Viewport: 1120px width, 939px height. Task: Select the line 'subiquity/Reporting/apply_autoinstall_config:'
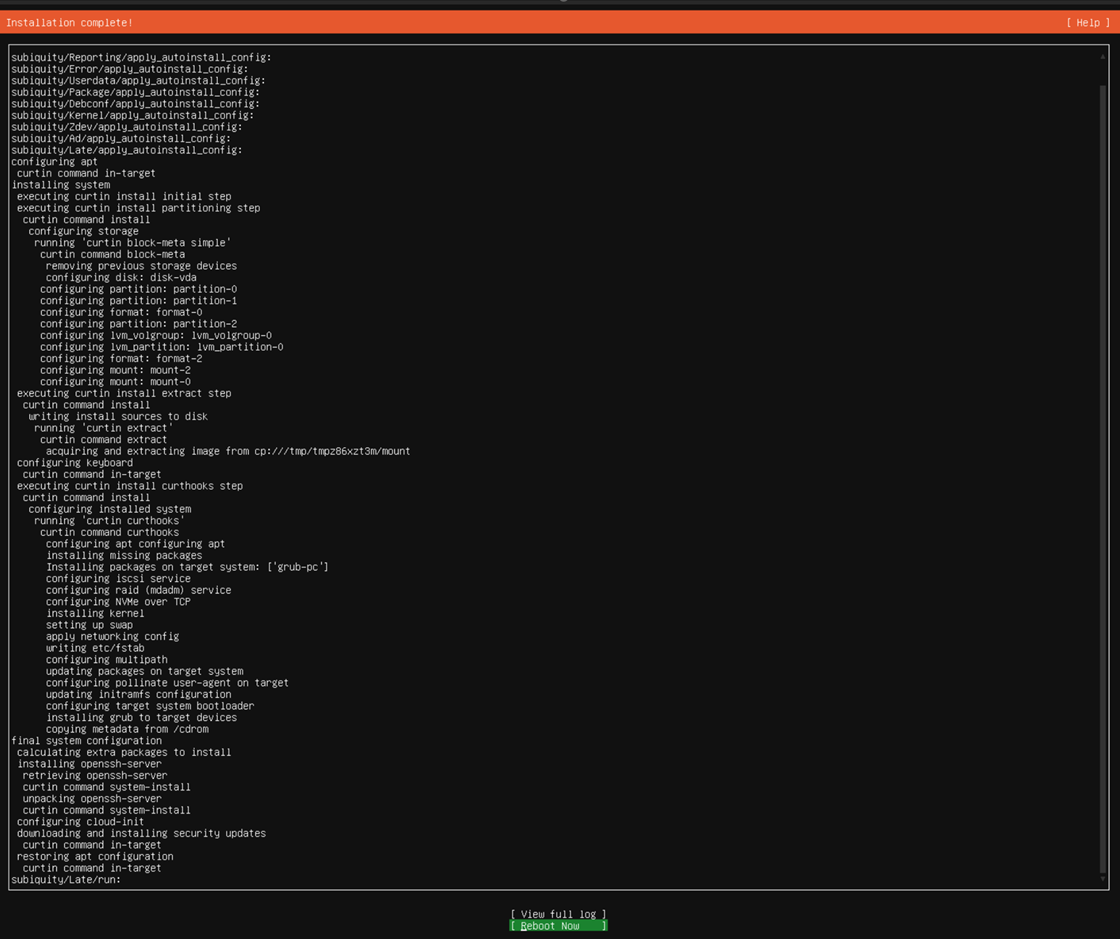141,57
